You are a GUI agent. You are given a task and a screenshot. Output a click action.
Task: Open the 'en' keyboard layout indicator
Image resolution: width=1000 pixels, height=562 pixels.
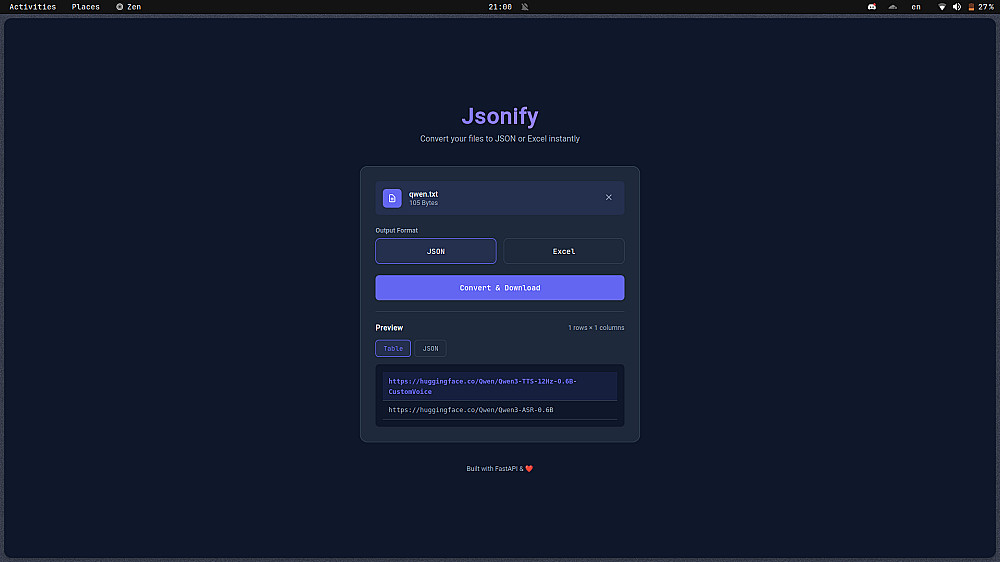pos(916,6)
